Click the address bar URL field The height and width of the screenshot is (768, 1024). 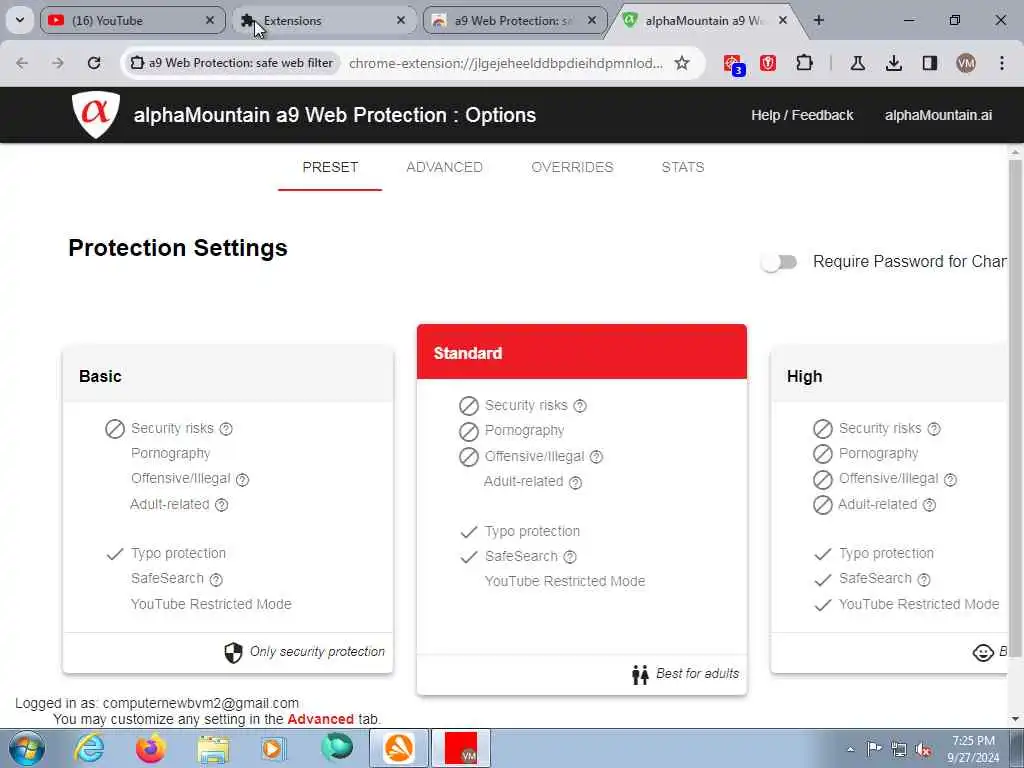pyautogui.click(x=505, y=63)
